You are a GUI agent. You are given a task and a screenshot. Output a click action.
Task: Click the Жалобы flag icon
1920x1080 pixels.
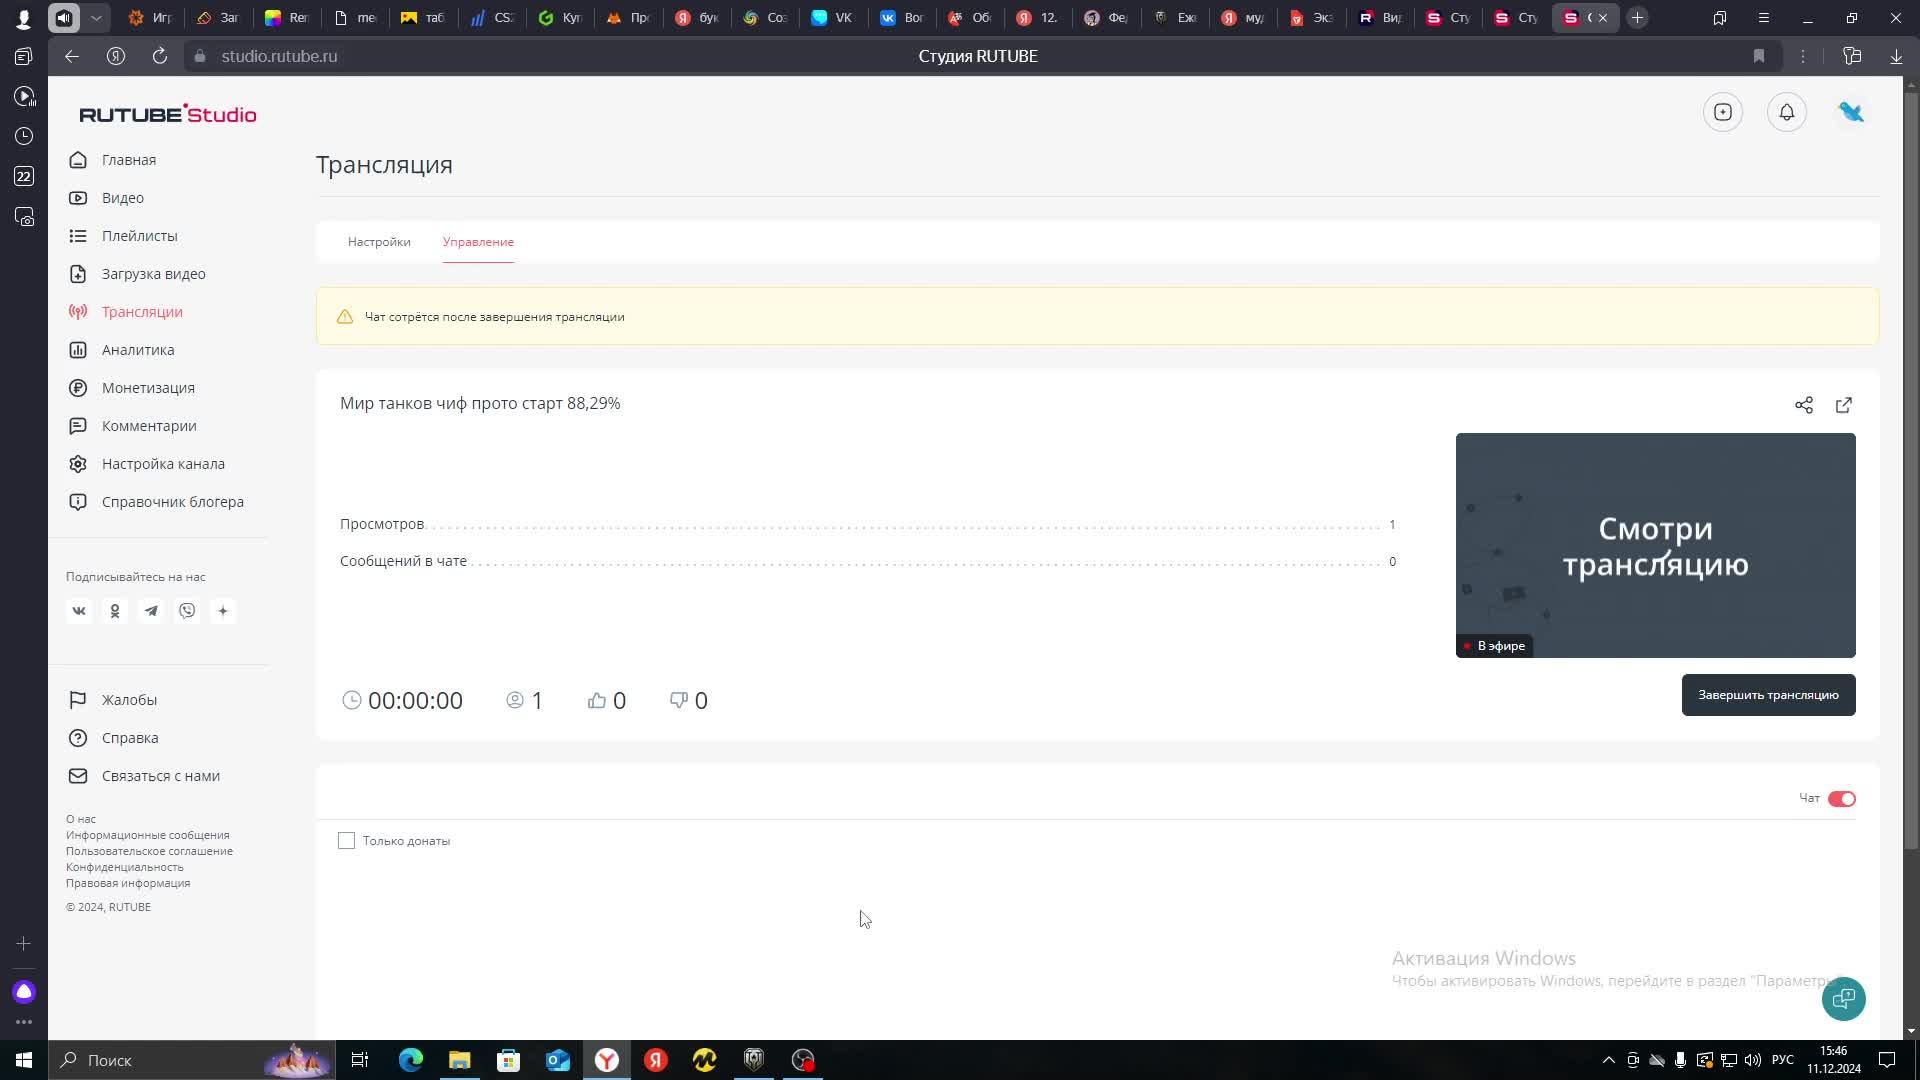coord(78,700)
